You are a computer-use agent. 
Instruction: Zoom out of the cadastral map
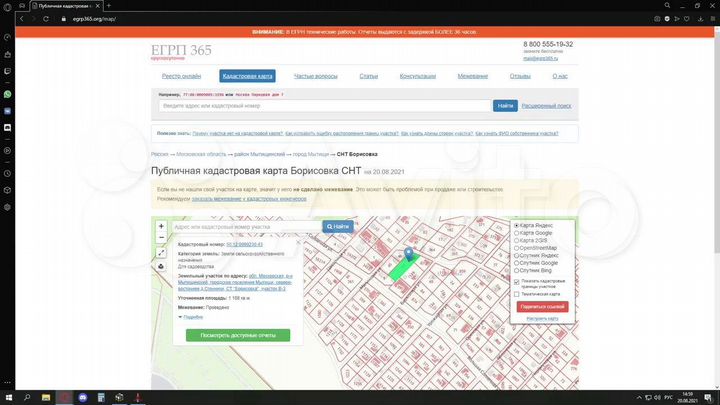pyautogui.click(x=161, y=237)
